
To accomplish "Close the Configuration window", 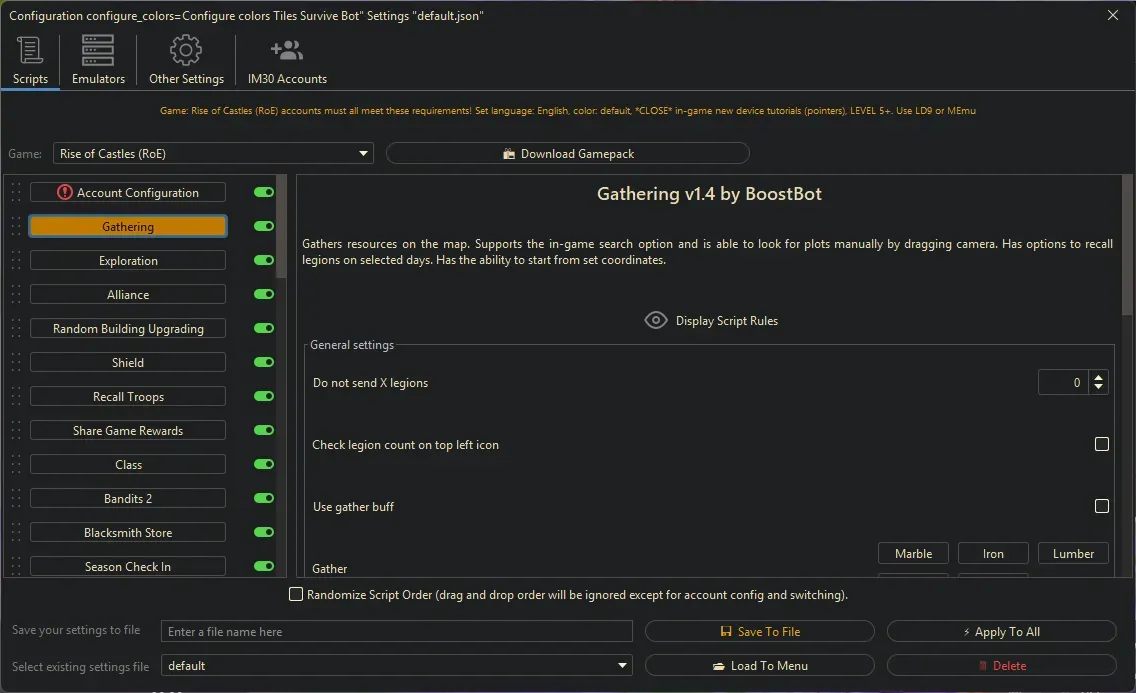I will [x=1113, y=15].
